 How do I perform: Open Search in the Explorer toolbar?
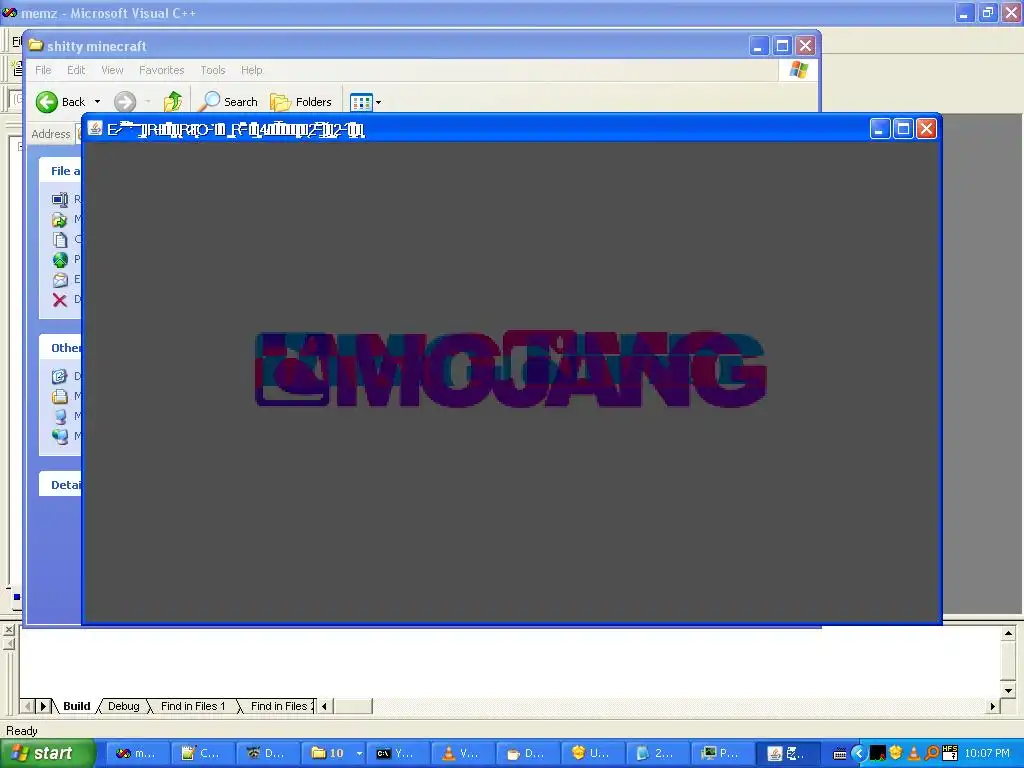[229, 102]
